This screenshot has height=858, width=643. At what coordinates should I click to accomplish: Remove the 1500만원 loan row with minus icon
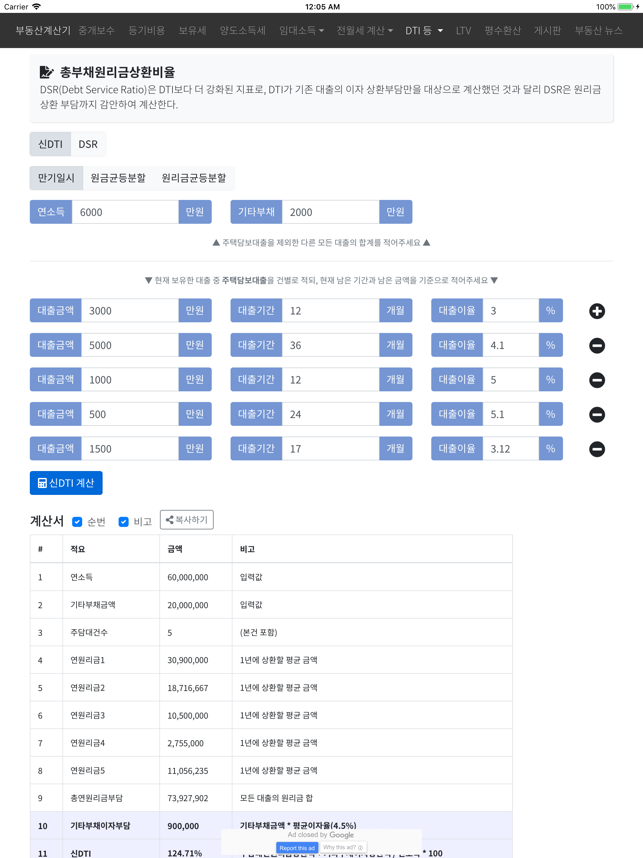click(x=597, y=449)
